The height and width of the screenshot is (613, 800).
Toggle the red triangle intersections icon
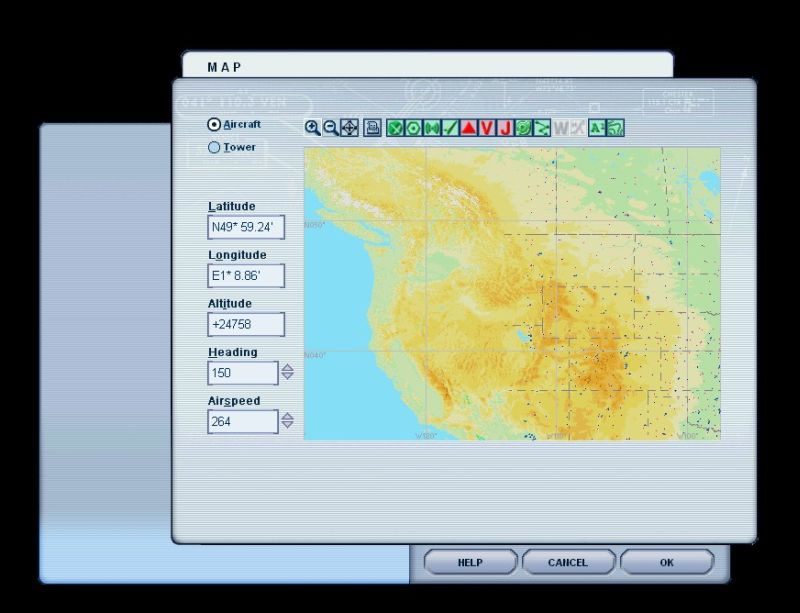[x=468, y=128]
